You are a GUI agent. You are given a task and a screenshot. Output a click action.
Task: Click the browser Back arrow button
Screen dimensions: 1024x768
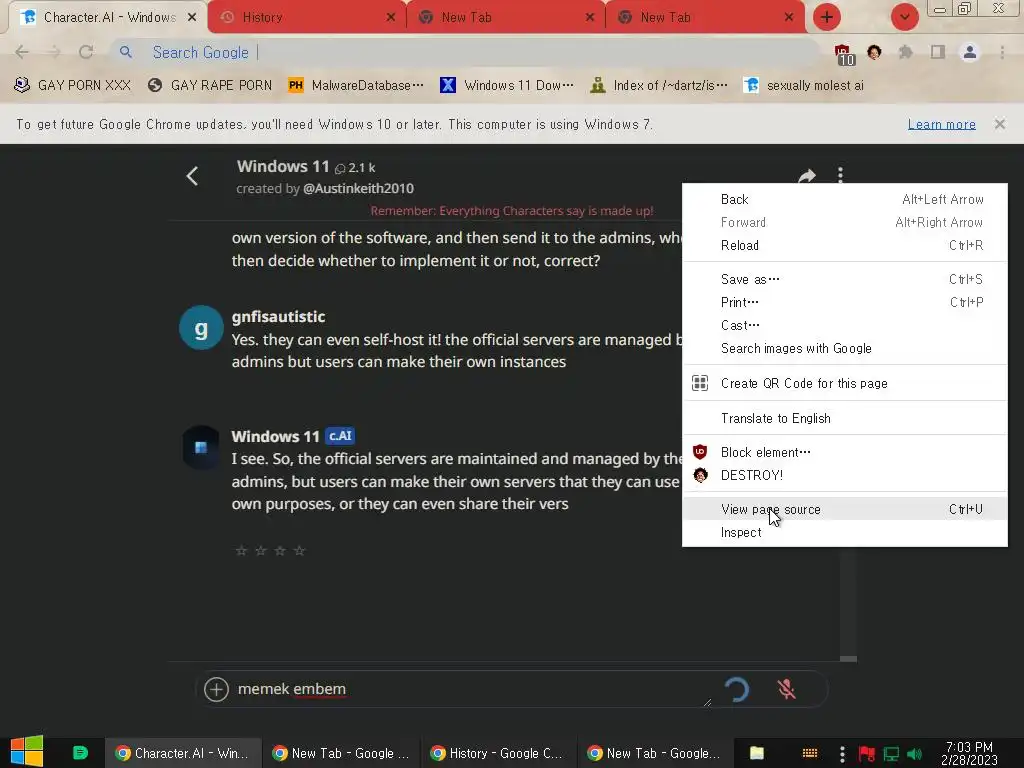tap(22, 52)
